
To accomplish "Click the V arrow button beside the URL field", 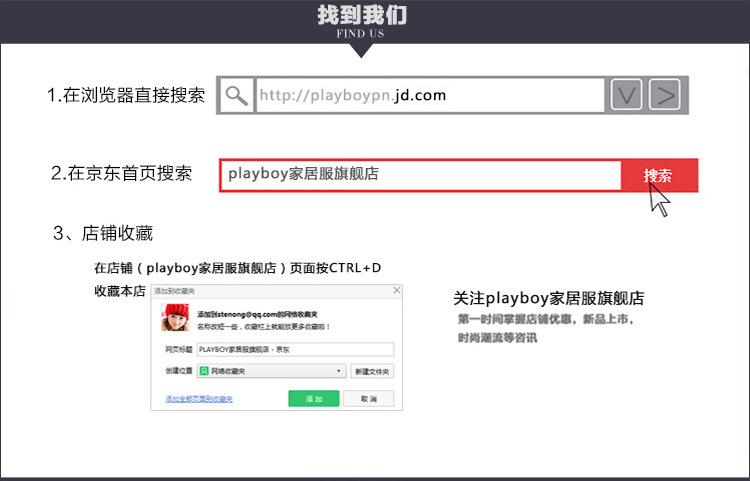I will (x=626, y=95).
